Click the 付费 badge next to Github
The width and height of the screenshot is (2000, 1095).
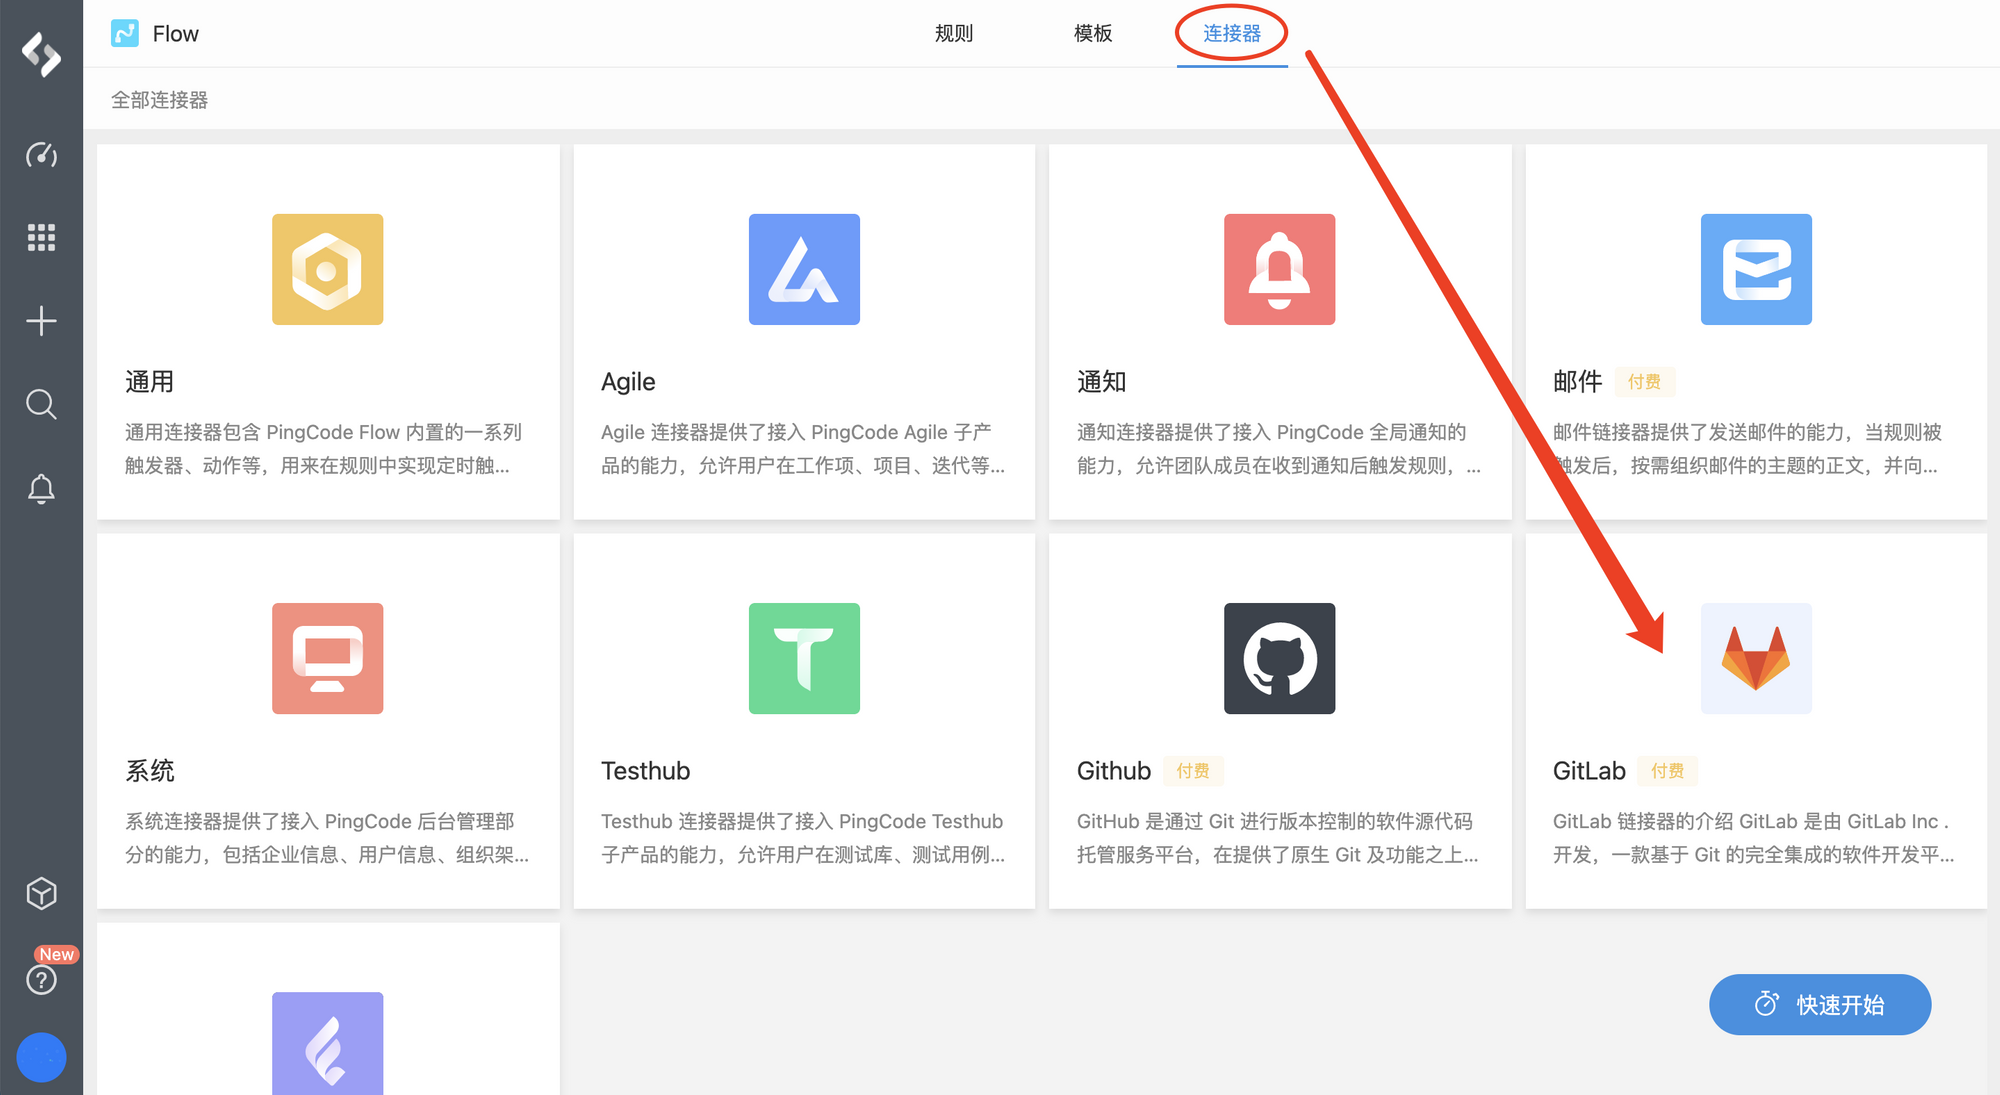1193,771
